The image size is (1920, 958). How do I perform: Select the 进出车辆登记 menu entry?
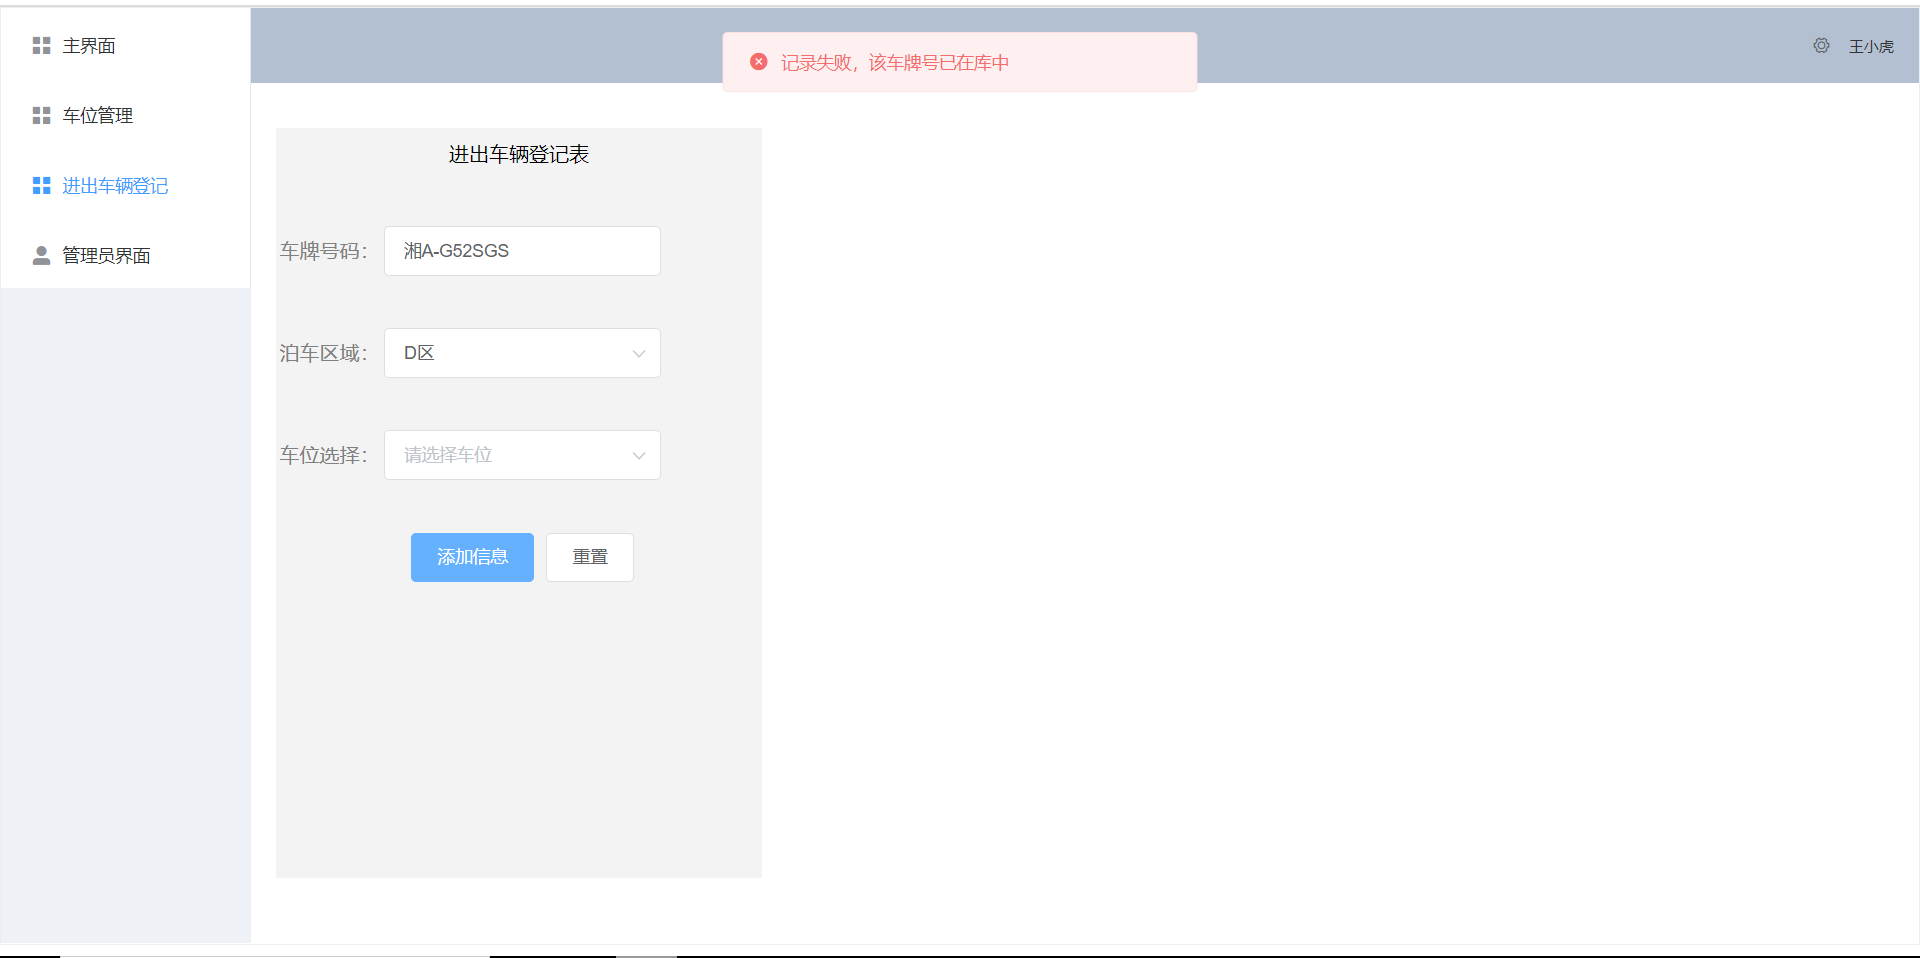[115, 186]
